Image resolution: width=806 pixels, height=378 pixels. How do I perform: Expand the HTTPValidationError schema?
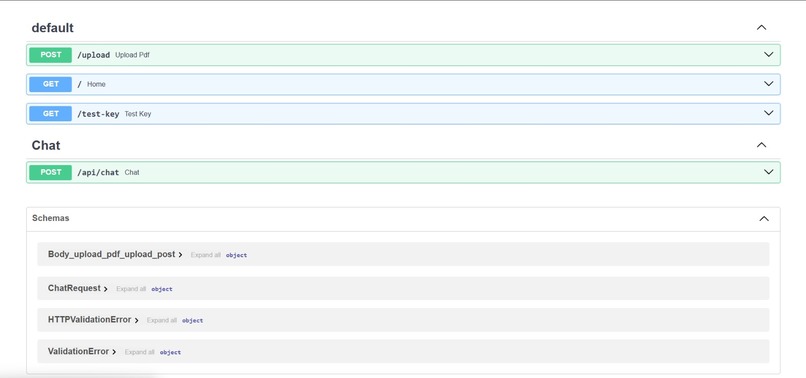click(x=93, y=320)
